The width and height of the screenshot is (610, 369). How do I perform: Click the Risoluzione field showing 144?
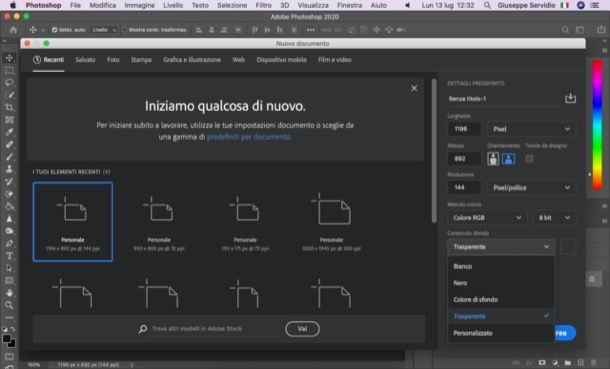(464, 188)
